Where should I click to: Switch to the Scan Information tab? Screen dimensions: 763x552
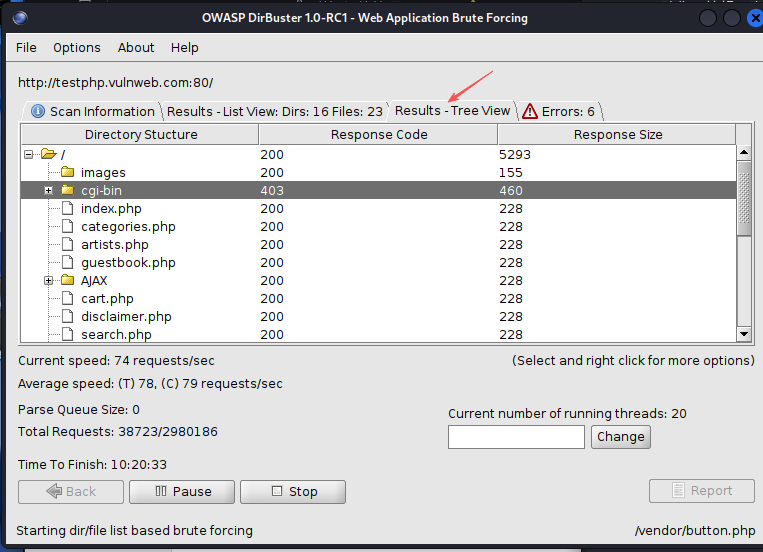(x=92, y=111)
